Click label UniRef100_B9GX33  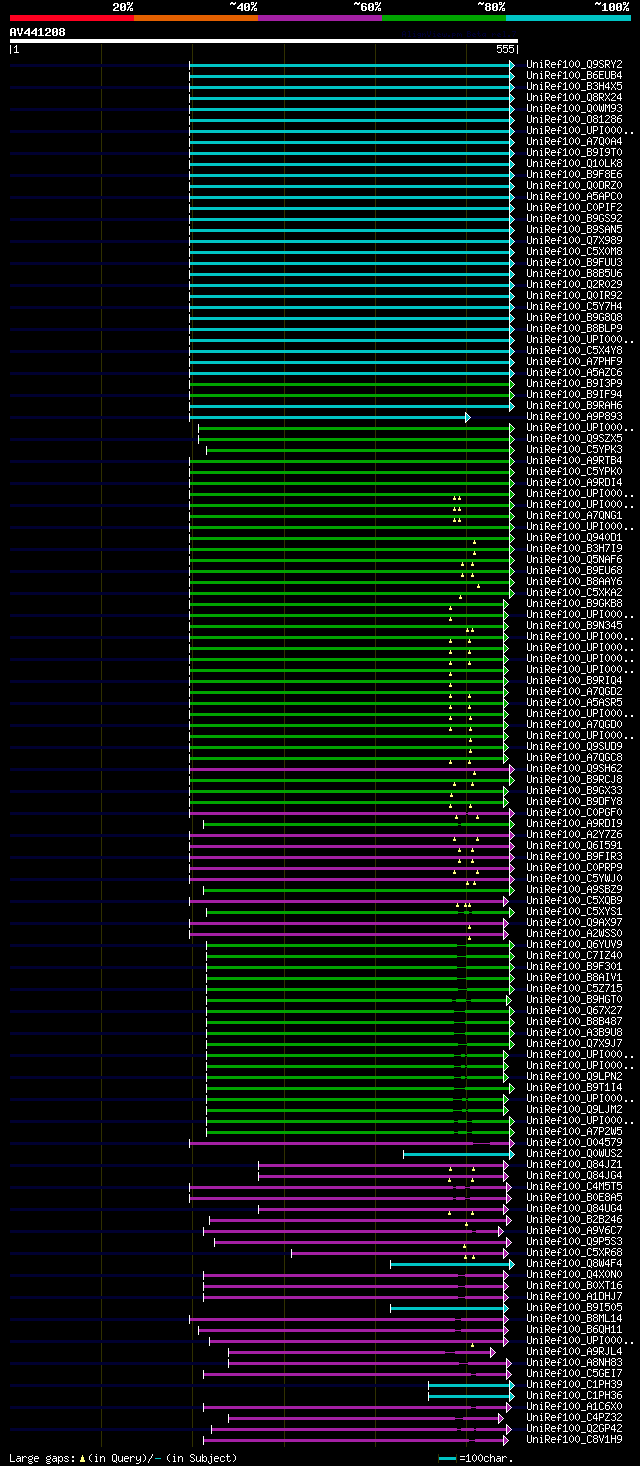point(574,790)
